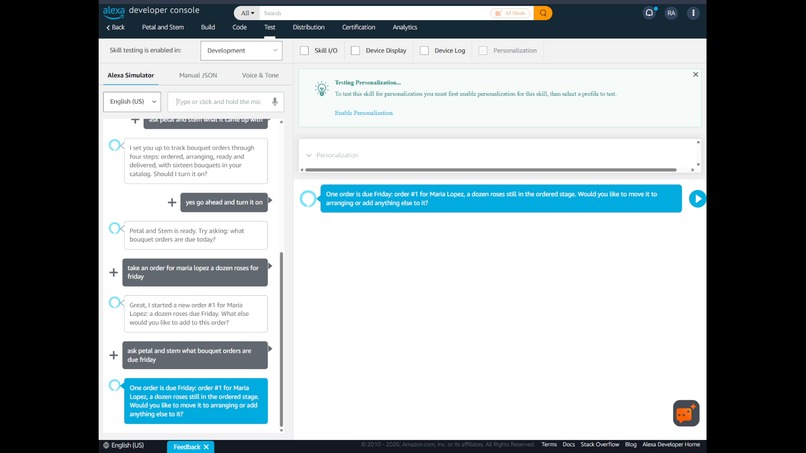Switch to the Code tab

[x=240, y=27]
